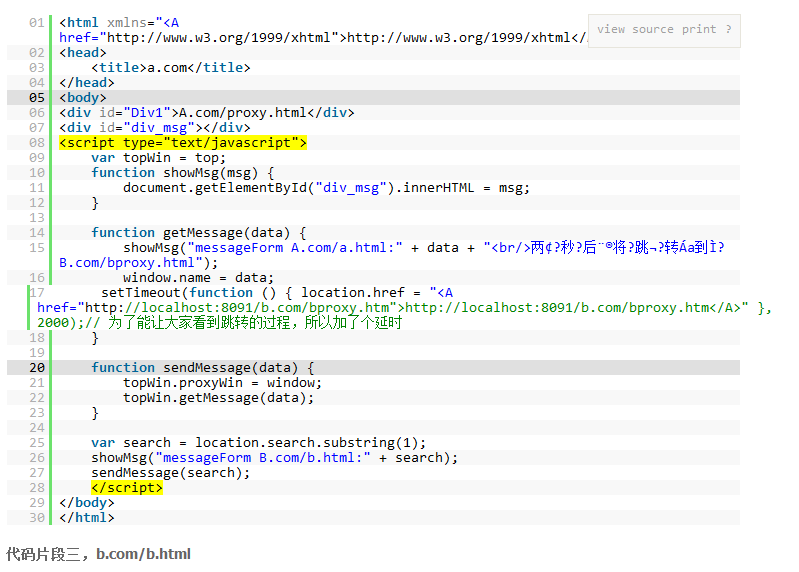The height and width of the screenshot is (572, 799).
Task: Click the B.com/bproxy.html string continuation
Action: 138,263
